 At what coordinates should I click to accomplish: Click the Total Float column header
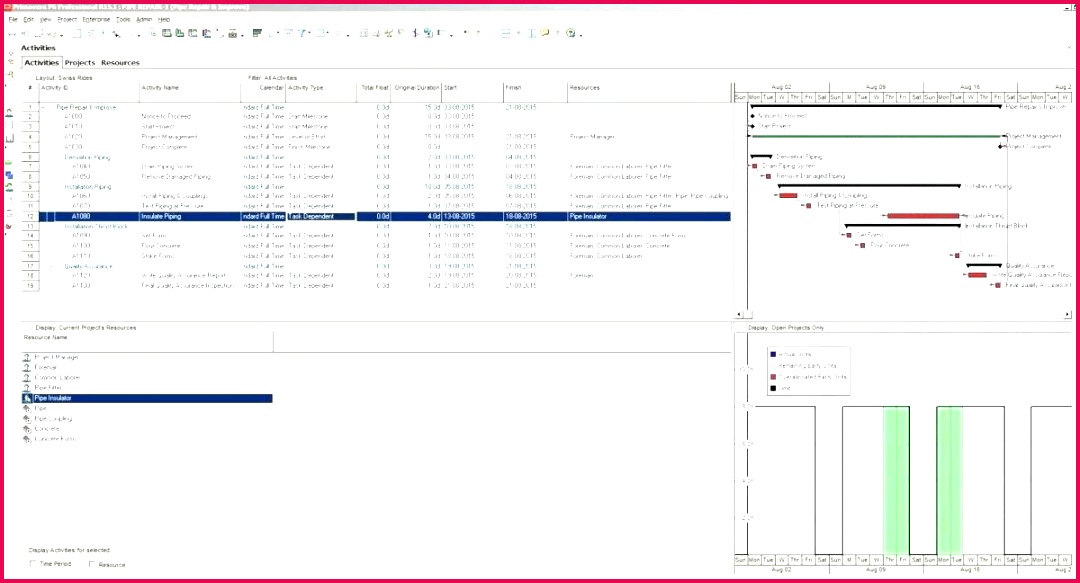coord(374,88)
